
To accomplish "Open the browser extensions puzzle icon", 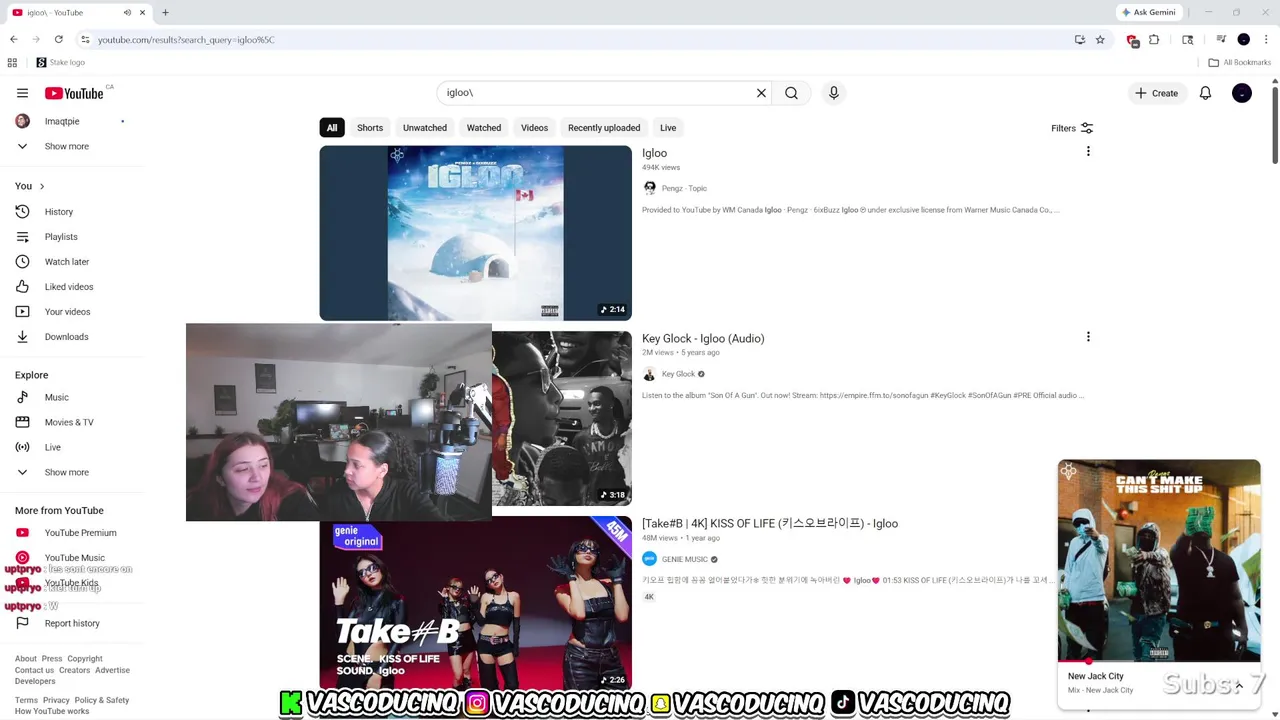I will click(1154, 40).
